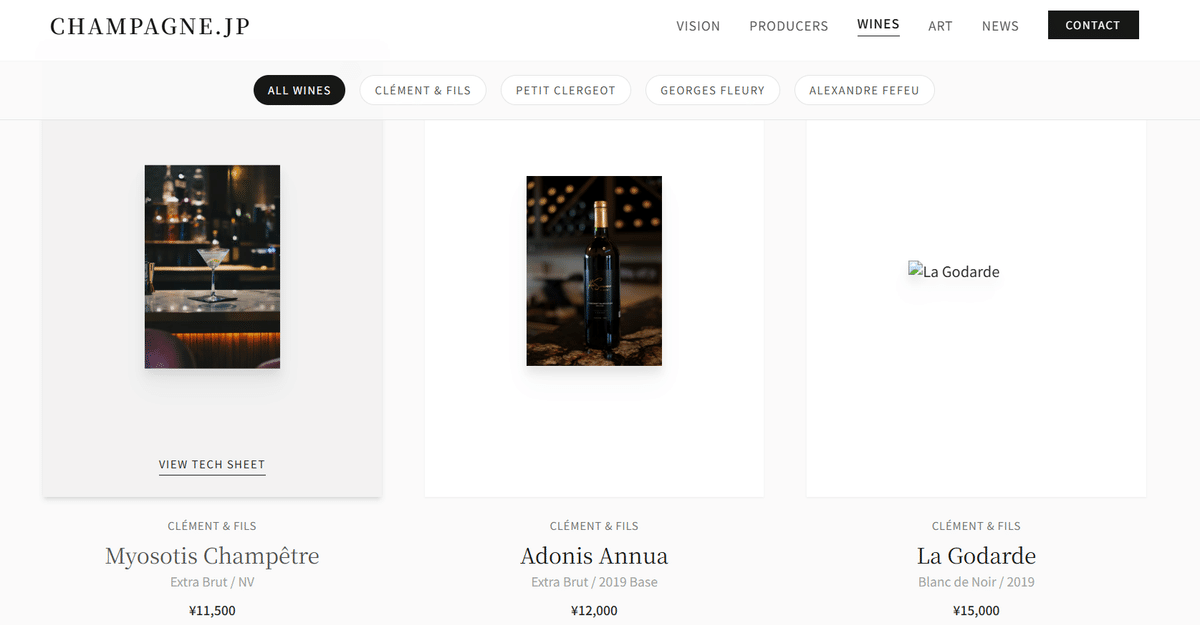Image resolution: width=1200 pixels, height=625 pixels.
Task: Click the broken La Godarde image placeholder
Action: point(954,271)
